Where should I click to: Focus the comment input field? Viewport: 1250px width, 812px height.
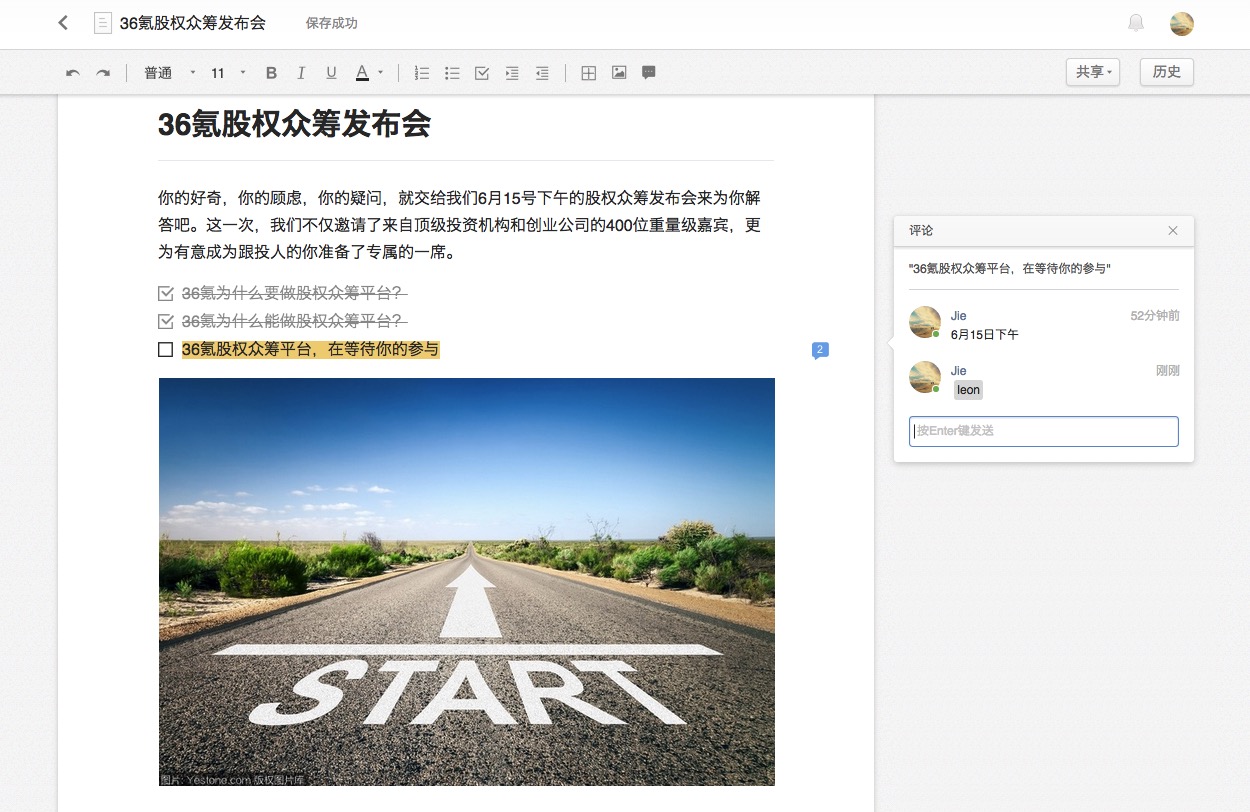pos(1043,431)
